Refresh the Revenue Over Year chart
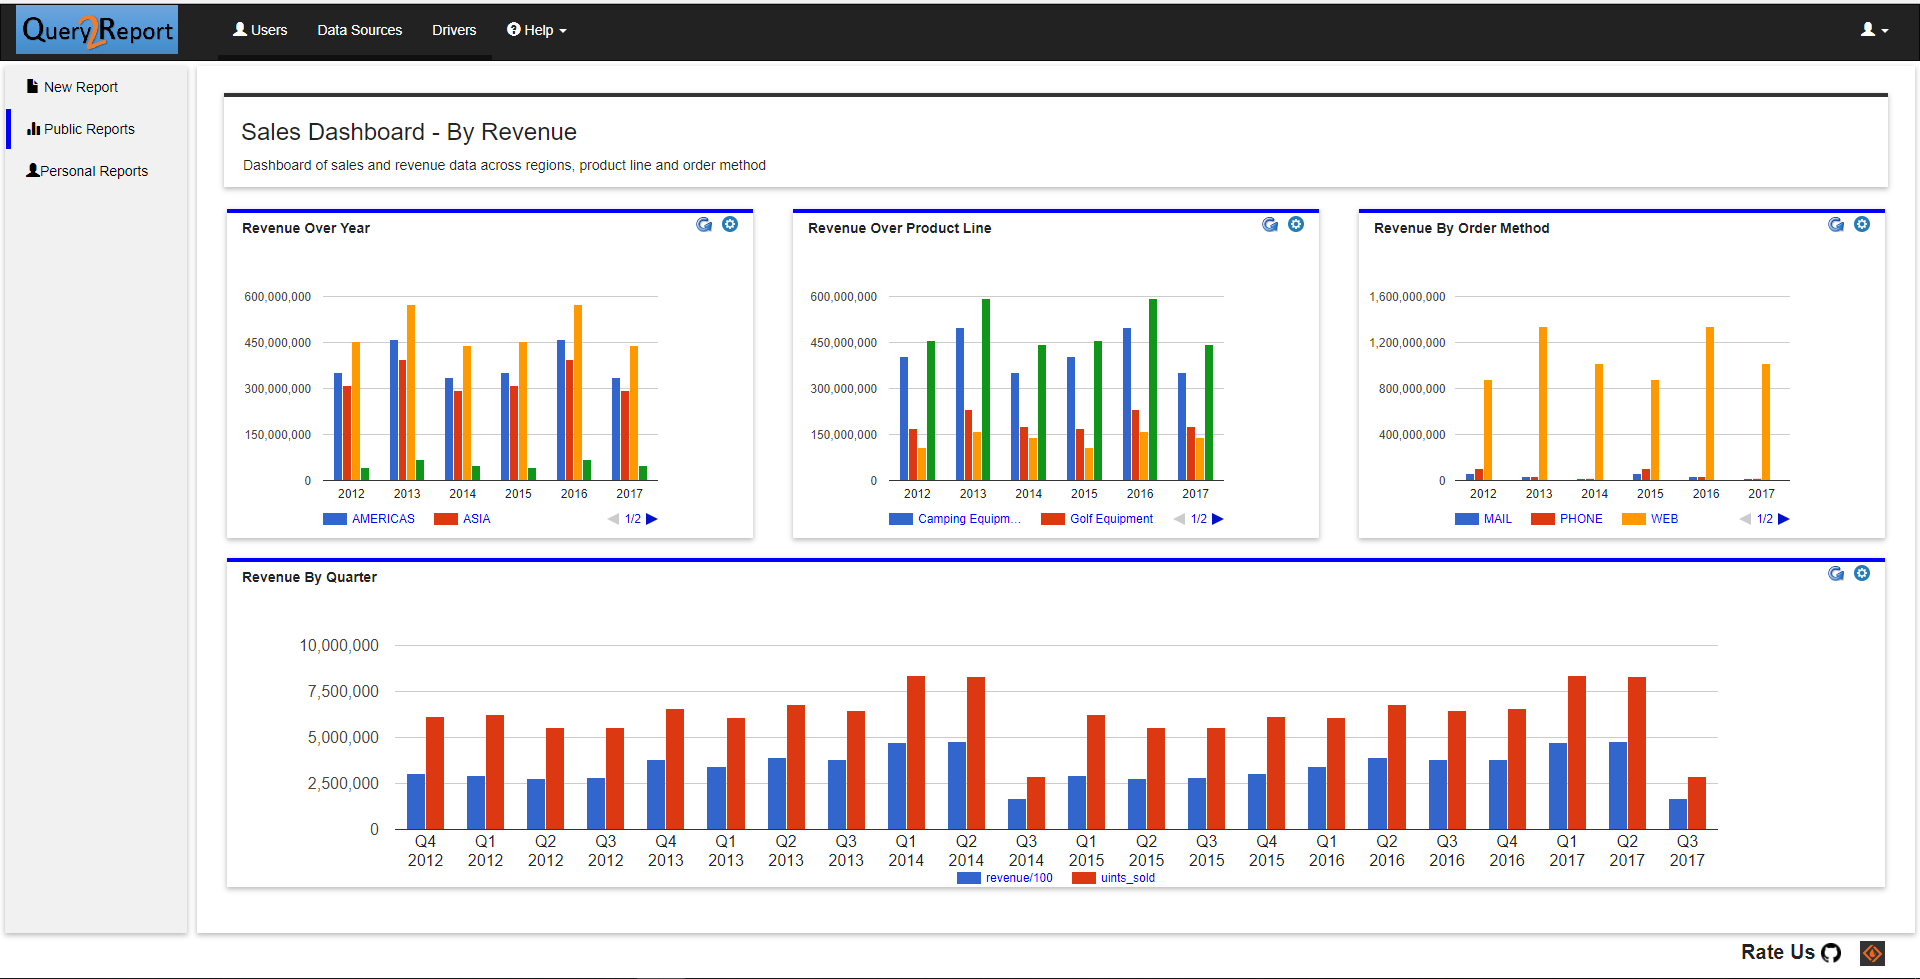 [x=704, y=225]
